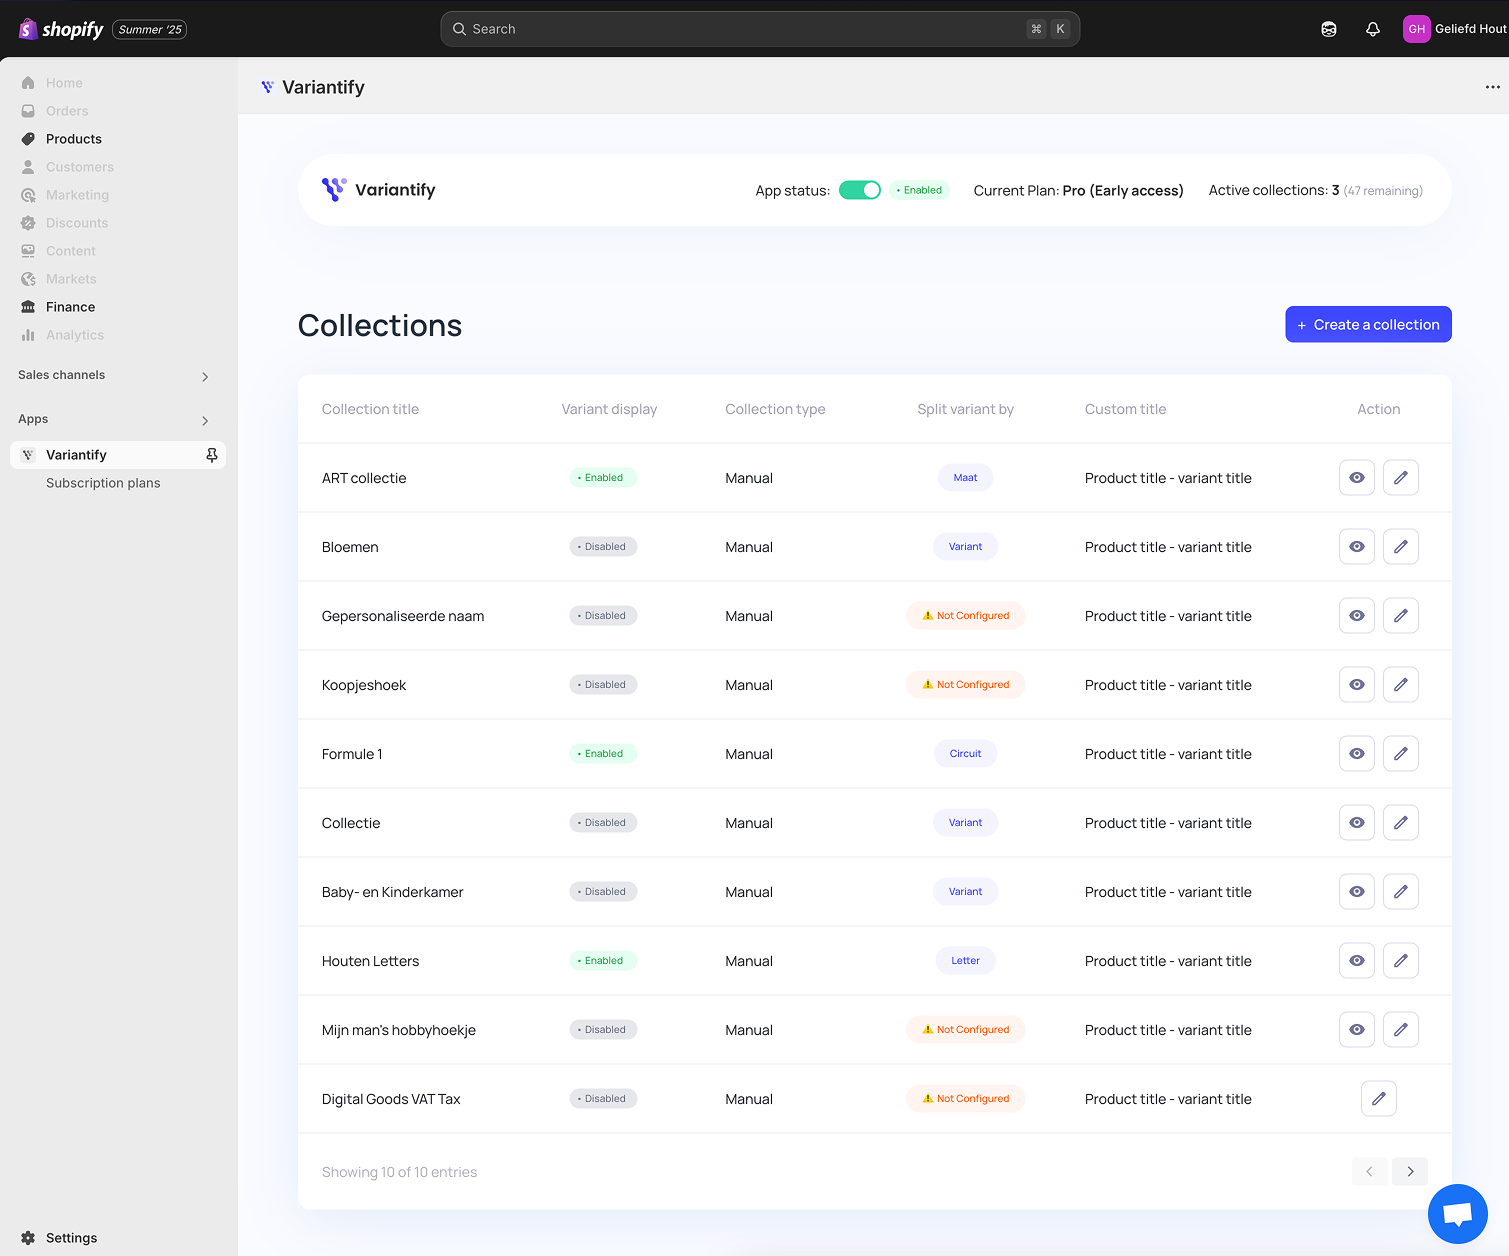View Baby- en Kinderkamer with eye icon
1509x1256 pixels.
point(1357,892)
